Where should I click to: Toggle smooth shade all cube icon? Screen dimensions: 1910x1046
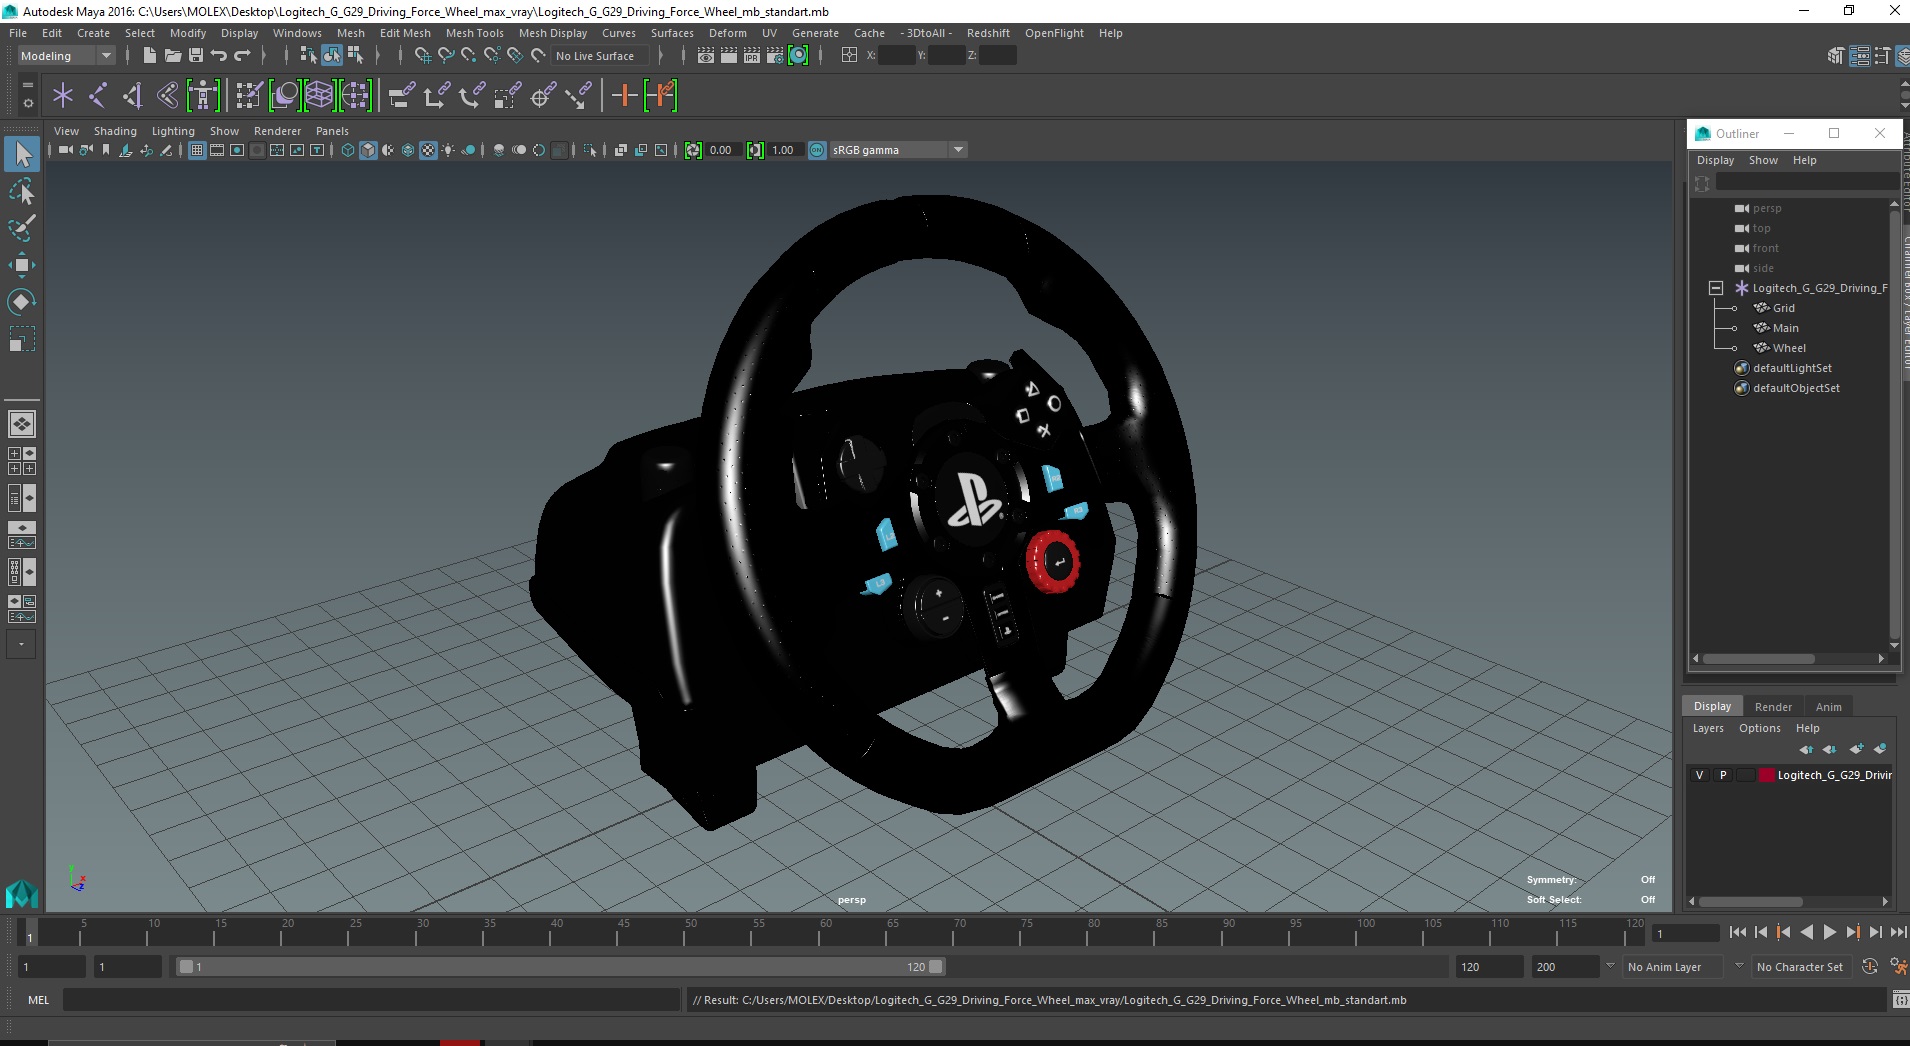tap(368, 150)
